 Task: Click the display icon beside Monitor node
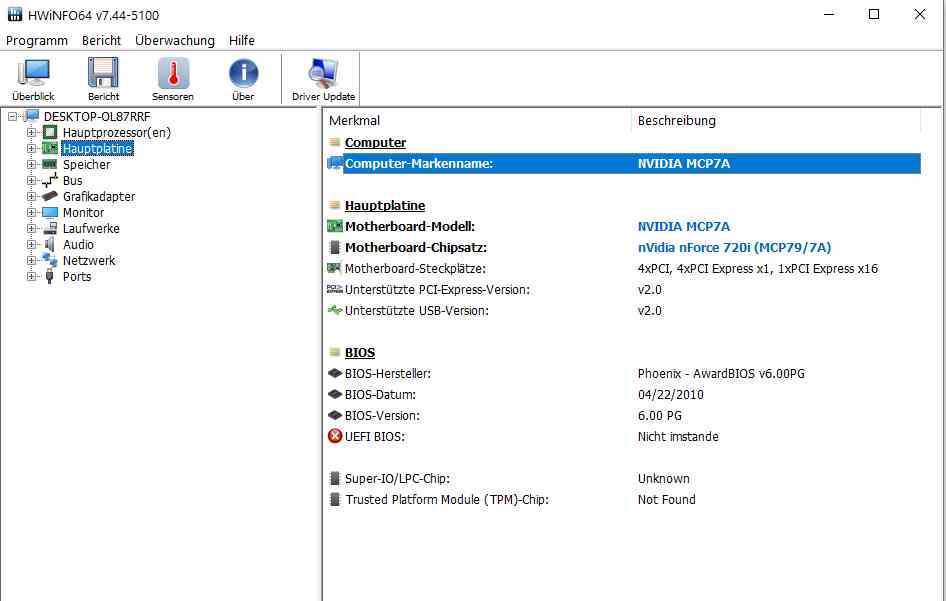(50, 212)
